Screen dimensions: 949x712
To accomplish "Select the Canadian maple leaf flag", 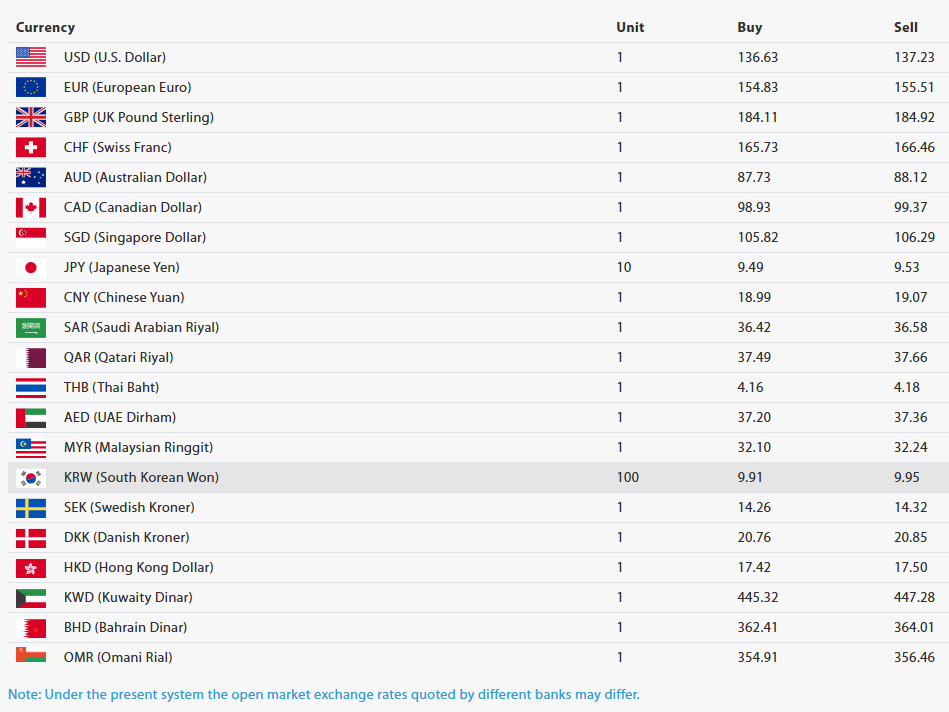I will pyautogui.click(x=31, y=208).
